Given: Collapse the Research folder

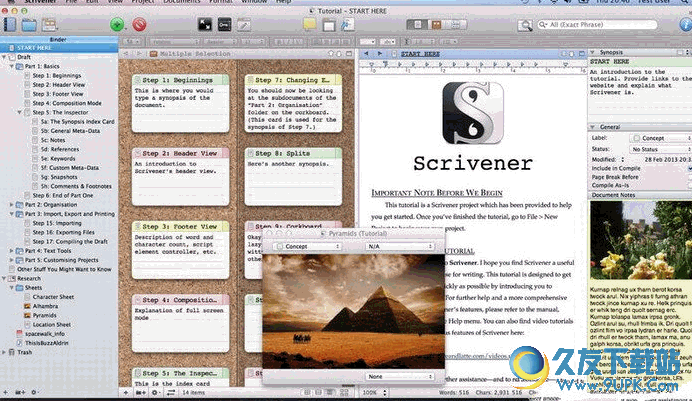Looking at the screenshot, I should point(4,278).
